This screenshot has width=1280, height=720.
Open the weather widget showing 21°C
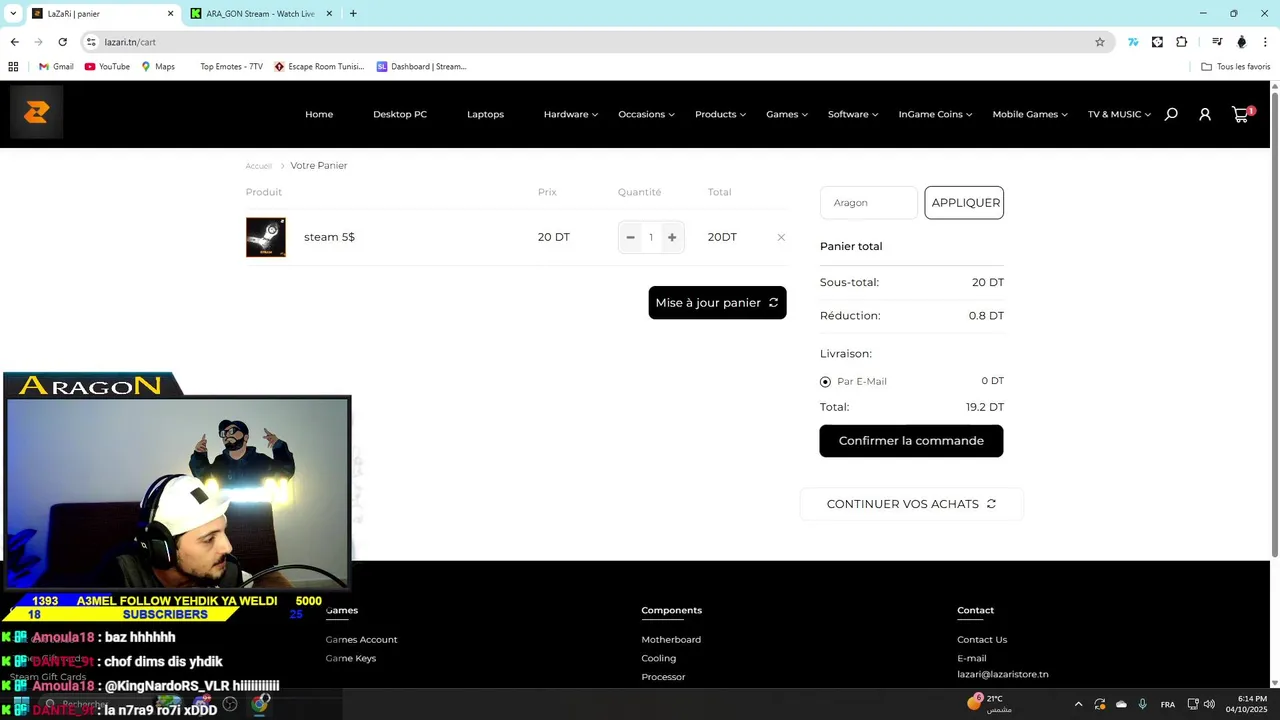coord(990,703)
